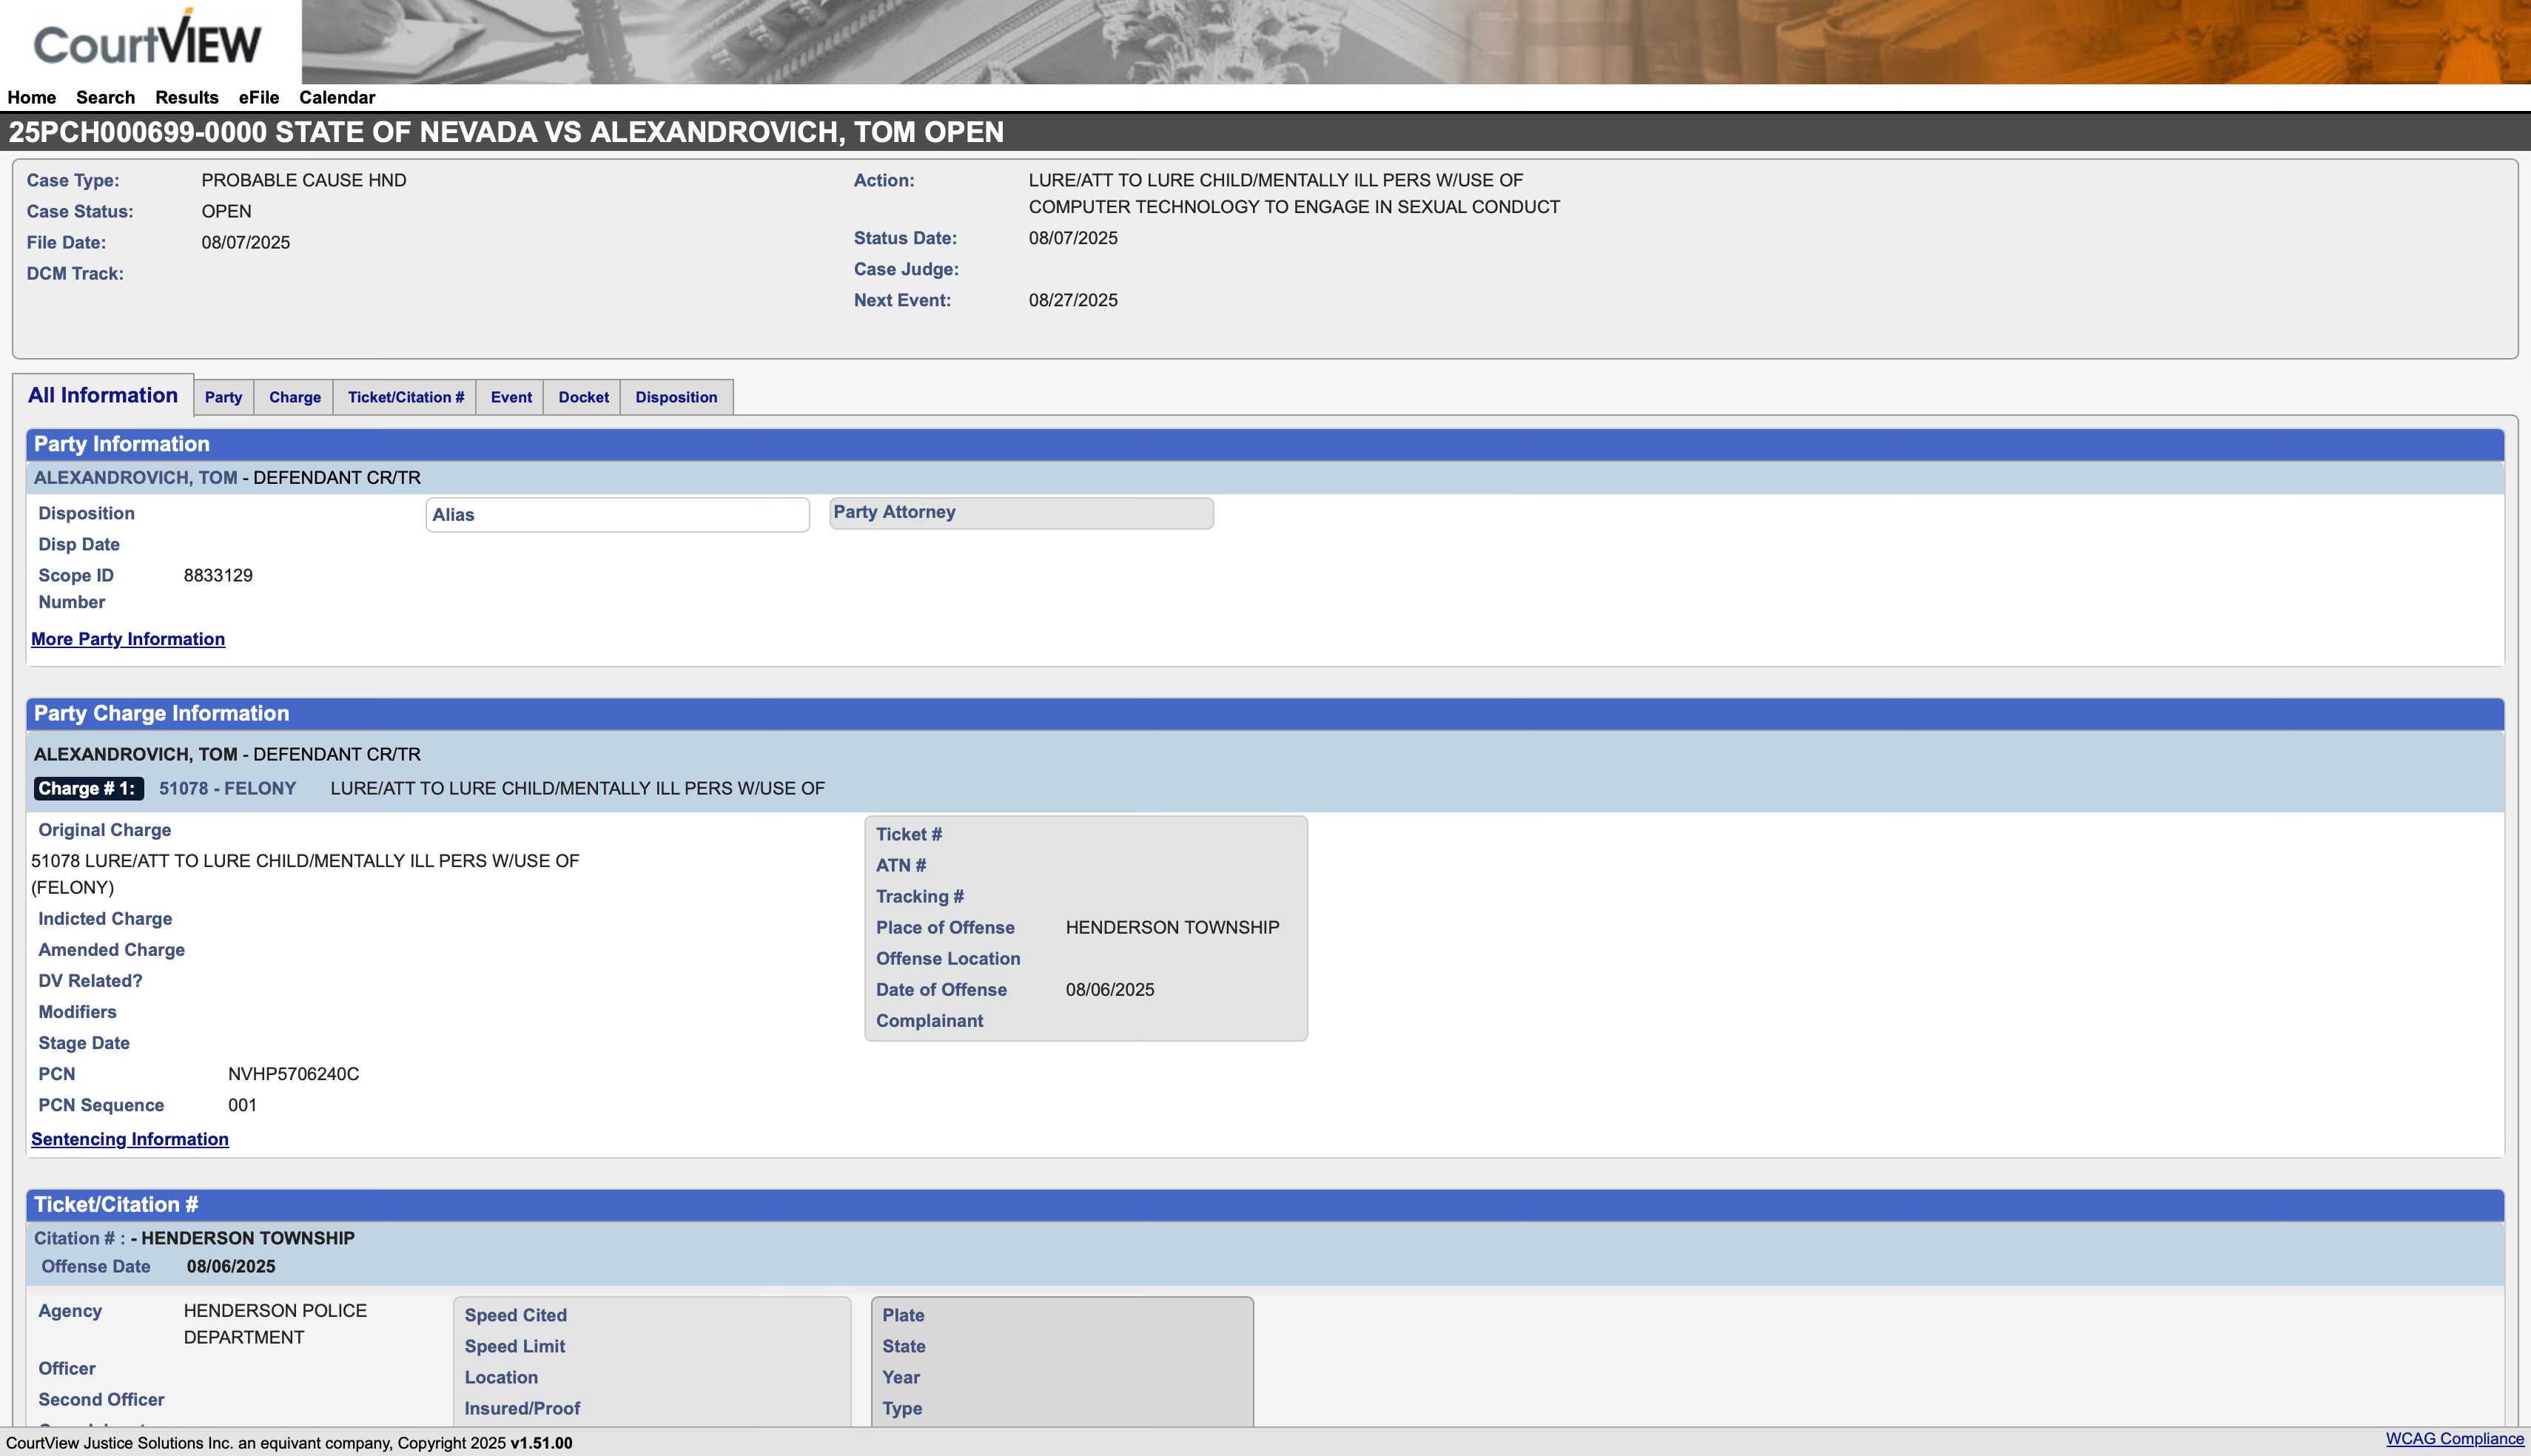The height and width of the screenshot is (1456, 2531).
Task: Open the eFile menu item
Action: click(x=258, y=97)
